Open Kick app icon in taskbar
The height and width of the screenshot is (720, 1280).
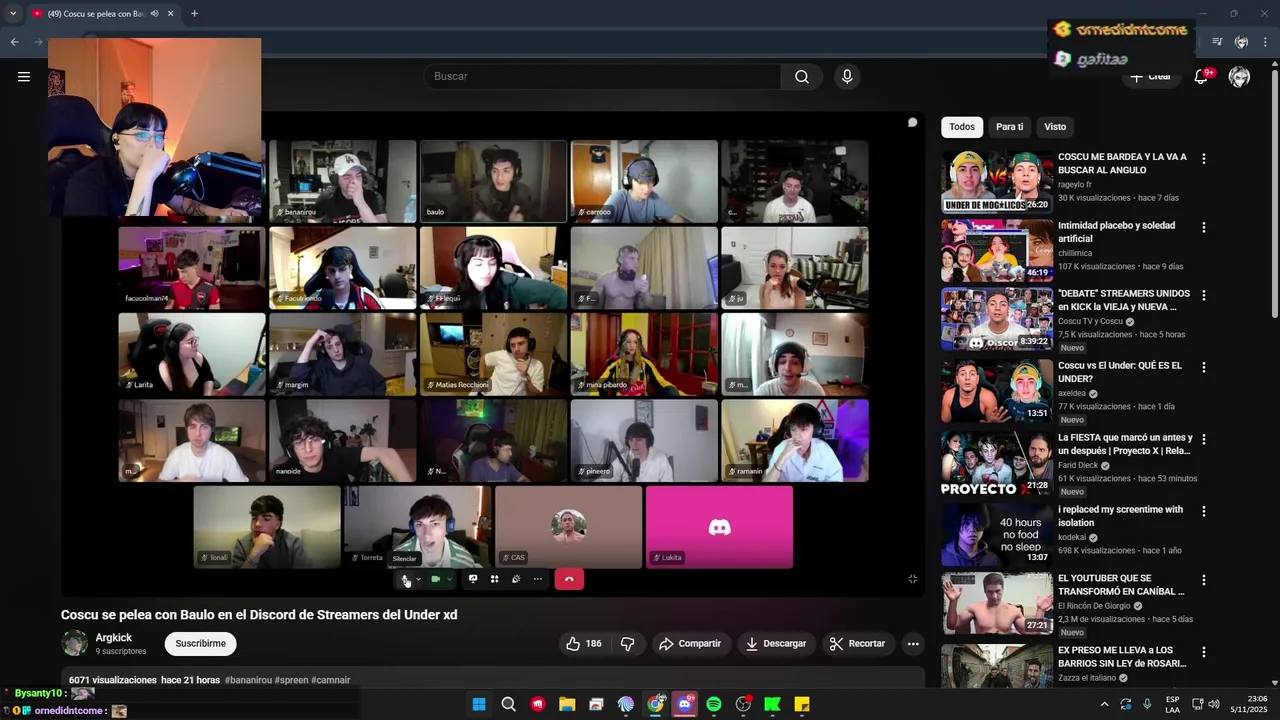coord(772,704)
